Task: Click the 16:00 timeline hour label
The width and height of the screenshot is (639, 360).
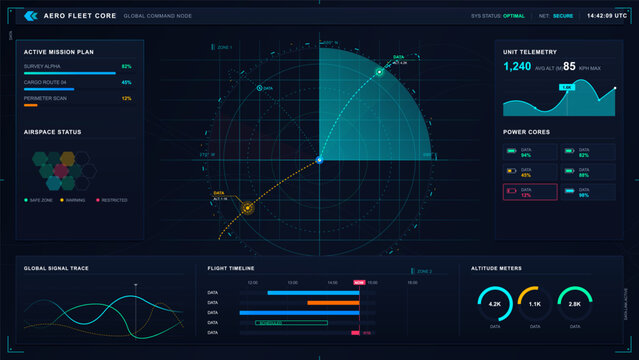Action: [412, 283]
